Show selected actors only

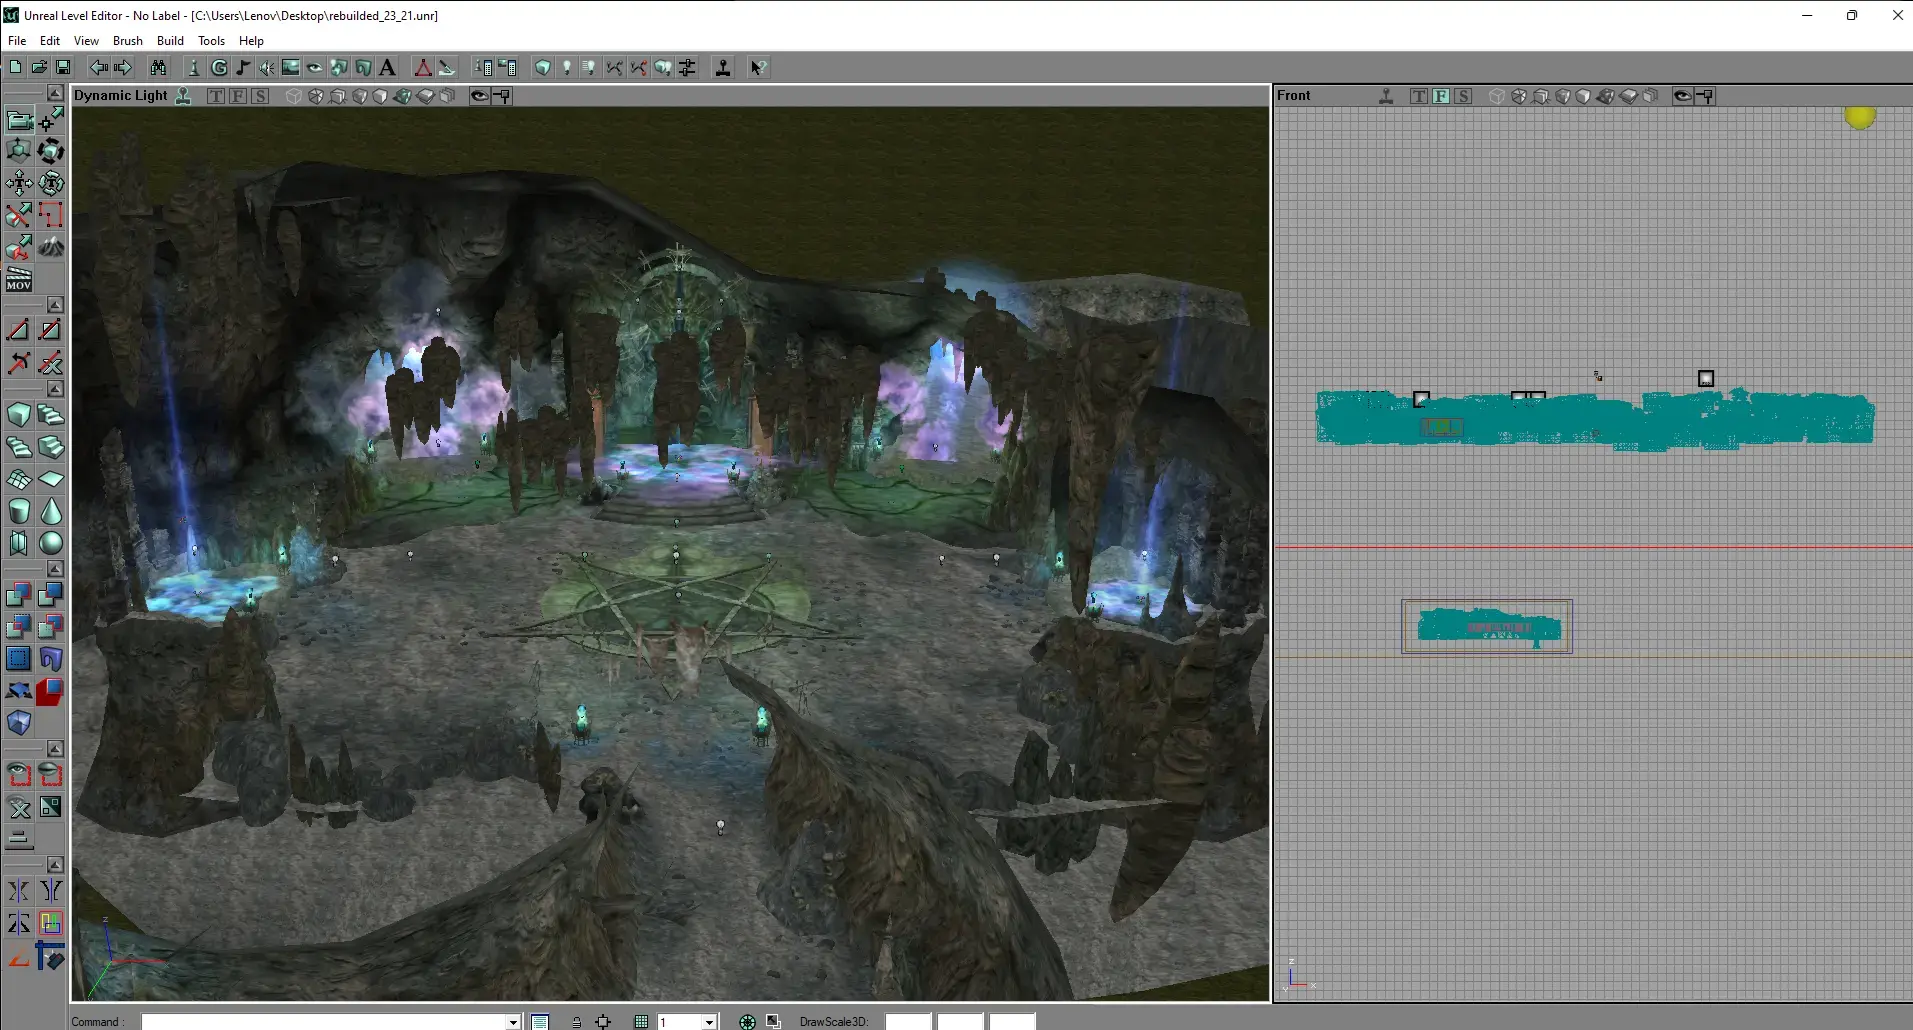[x=19, y=775]
